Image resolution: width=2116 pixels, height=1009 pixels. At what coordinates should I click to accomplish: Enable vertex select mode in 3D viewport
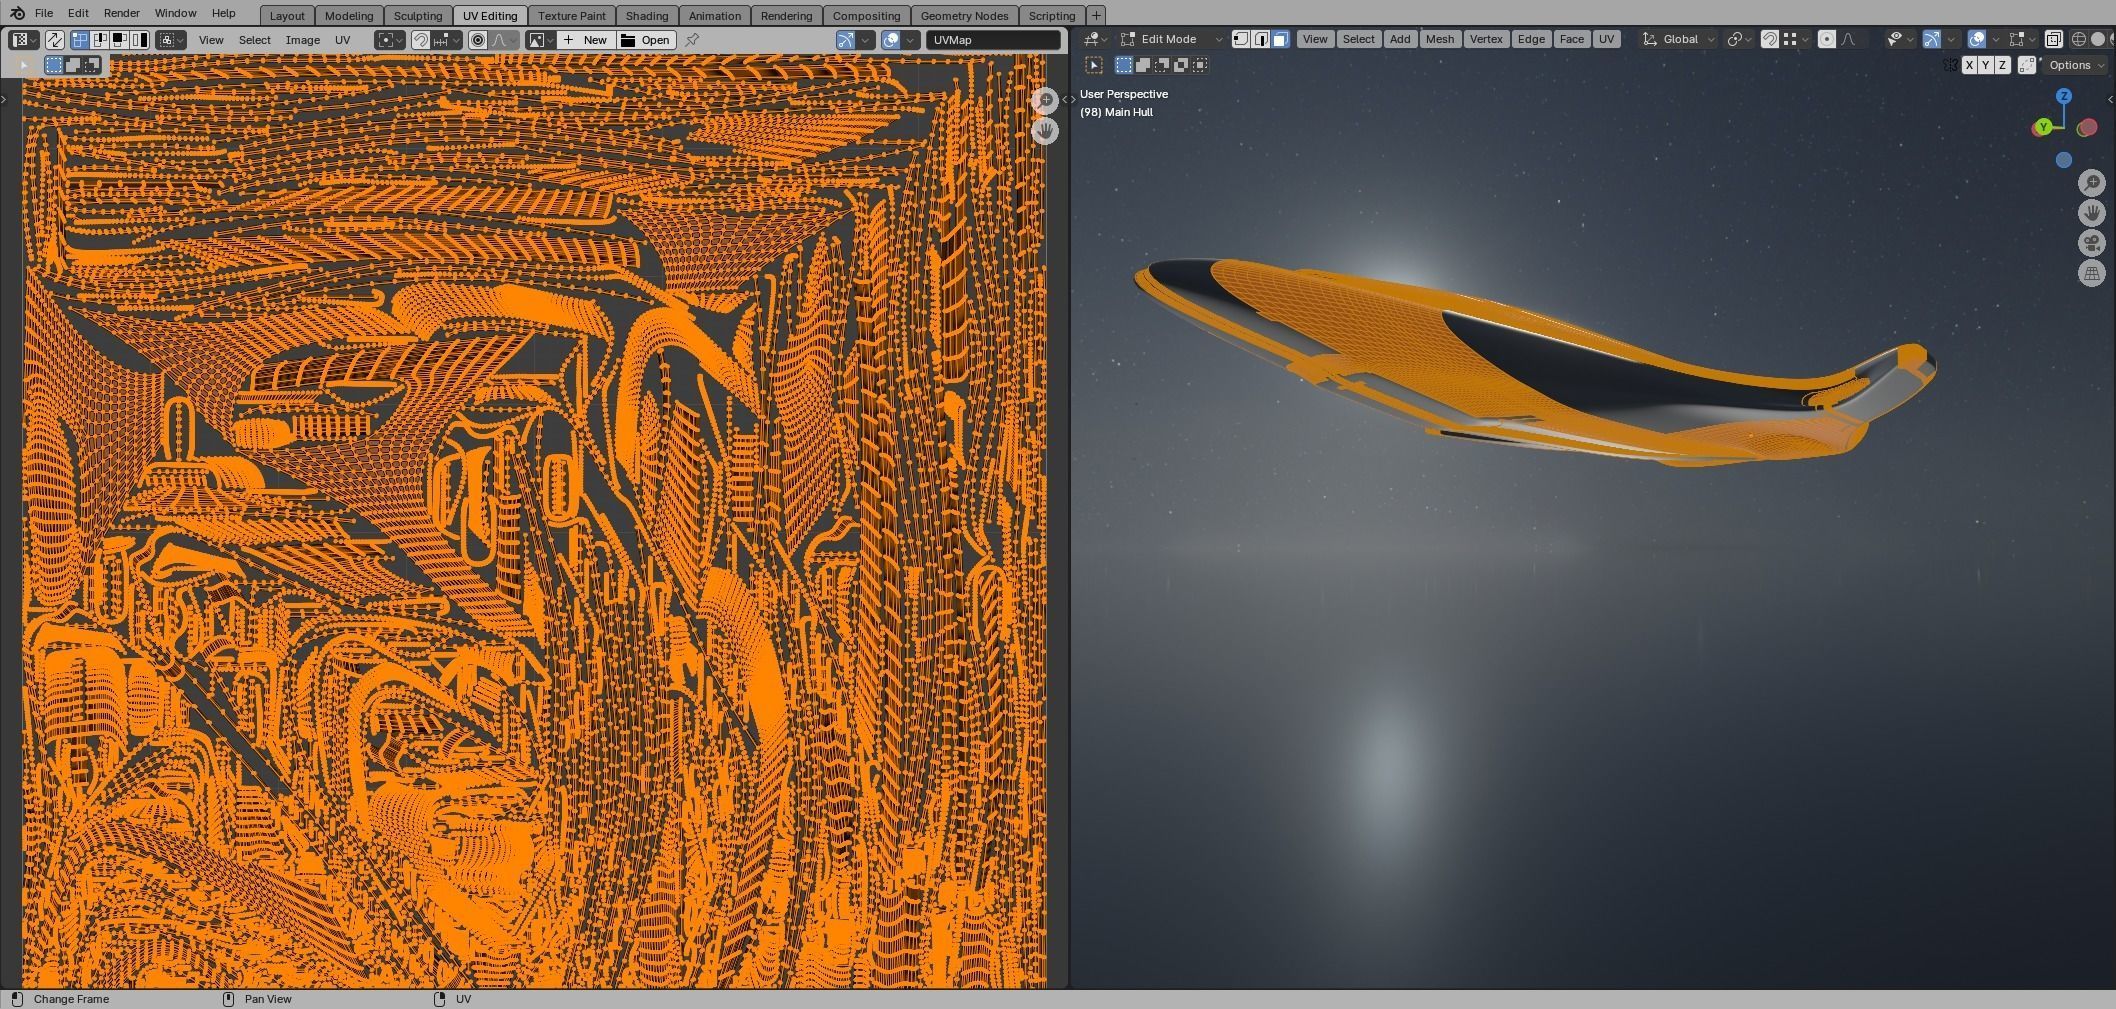pos(1241,39)
